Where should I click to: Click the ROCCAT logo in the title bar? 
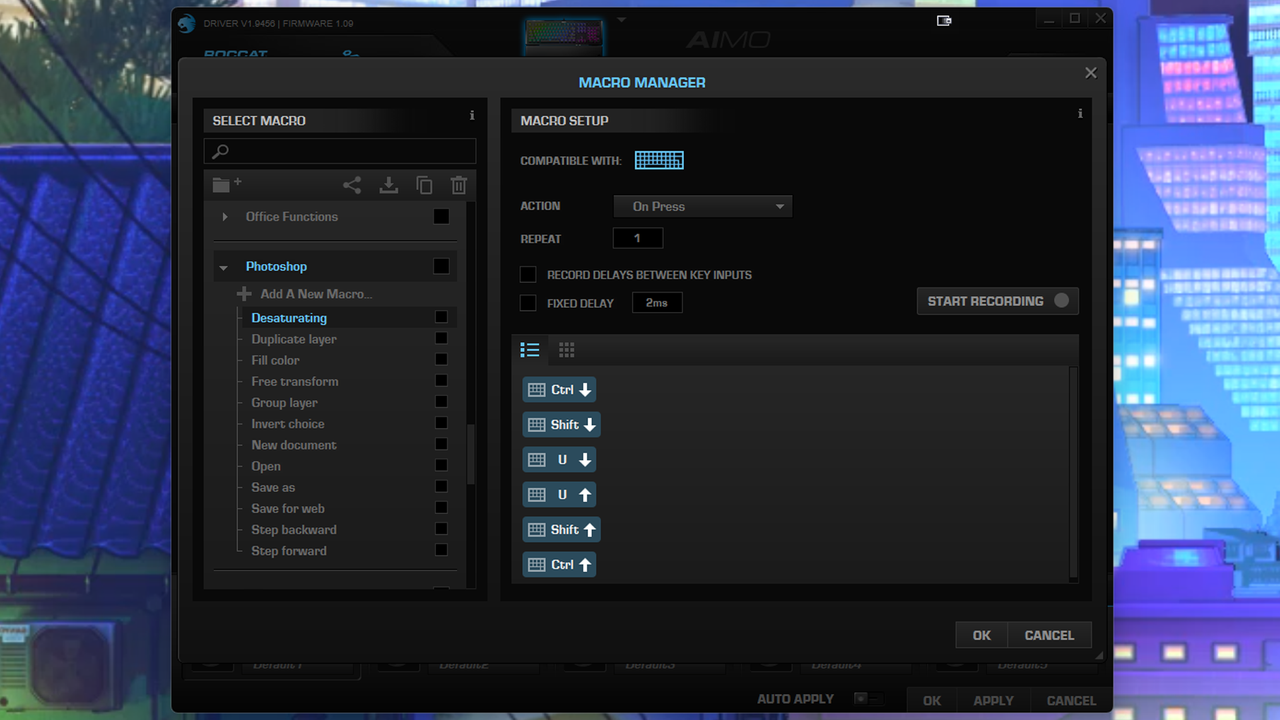click(187, 24)
